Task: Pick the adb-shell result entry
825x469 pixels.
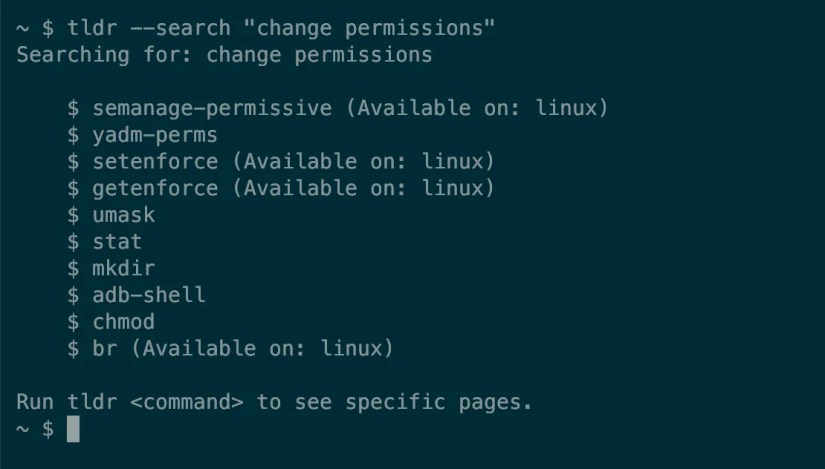Action: [149, 295]
